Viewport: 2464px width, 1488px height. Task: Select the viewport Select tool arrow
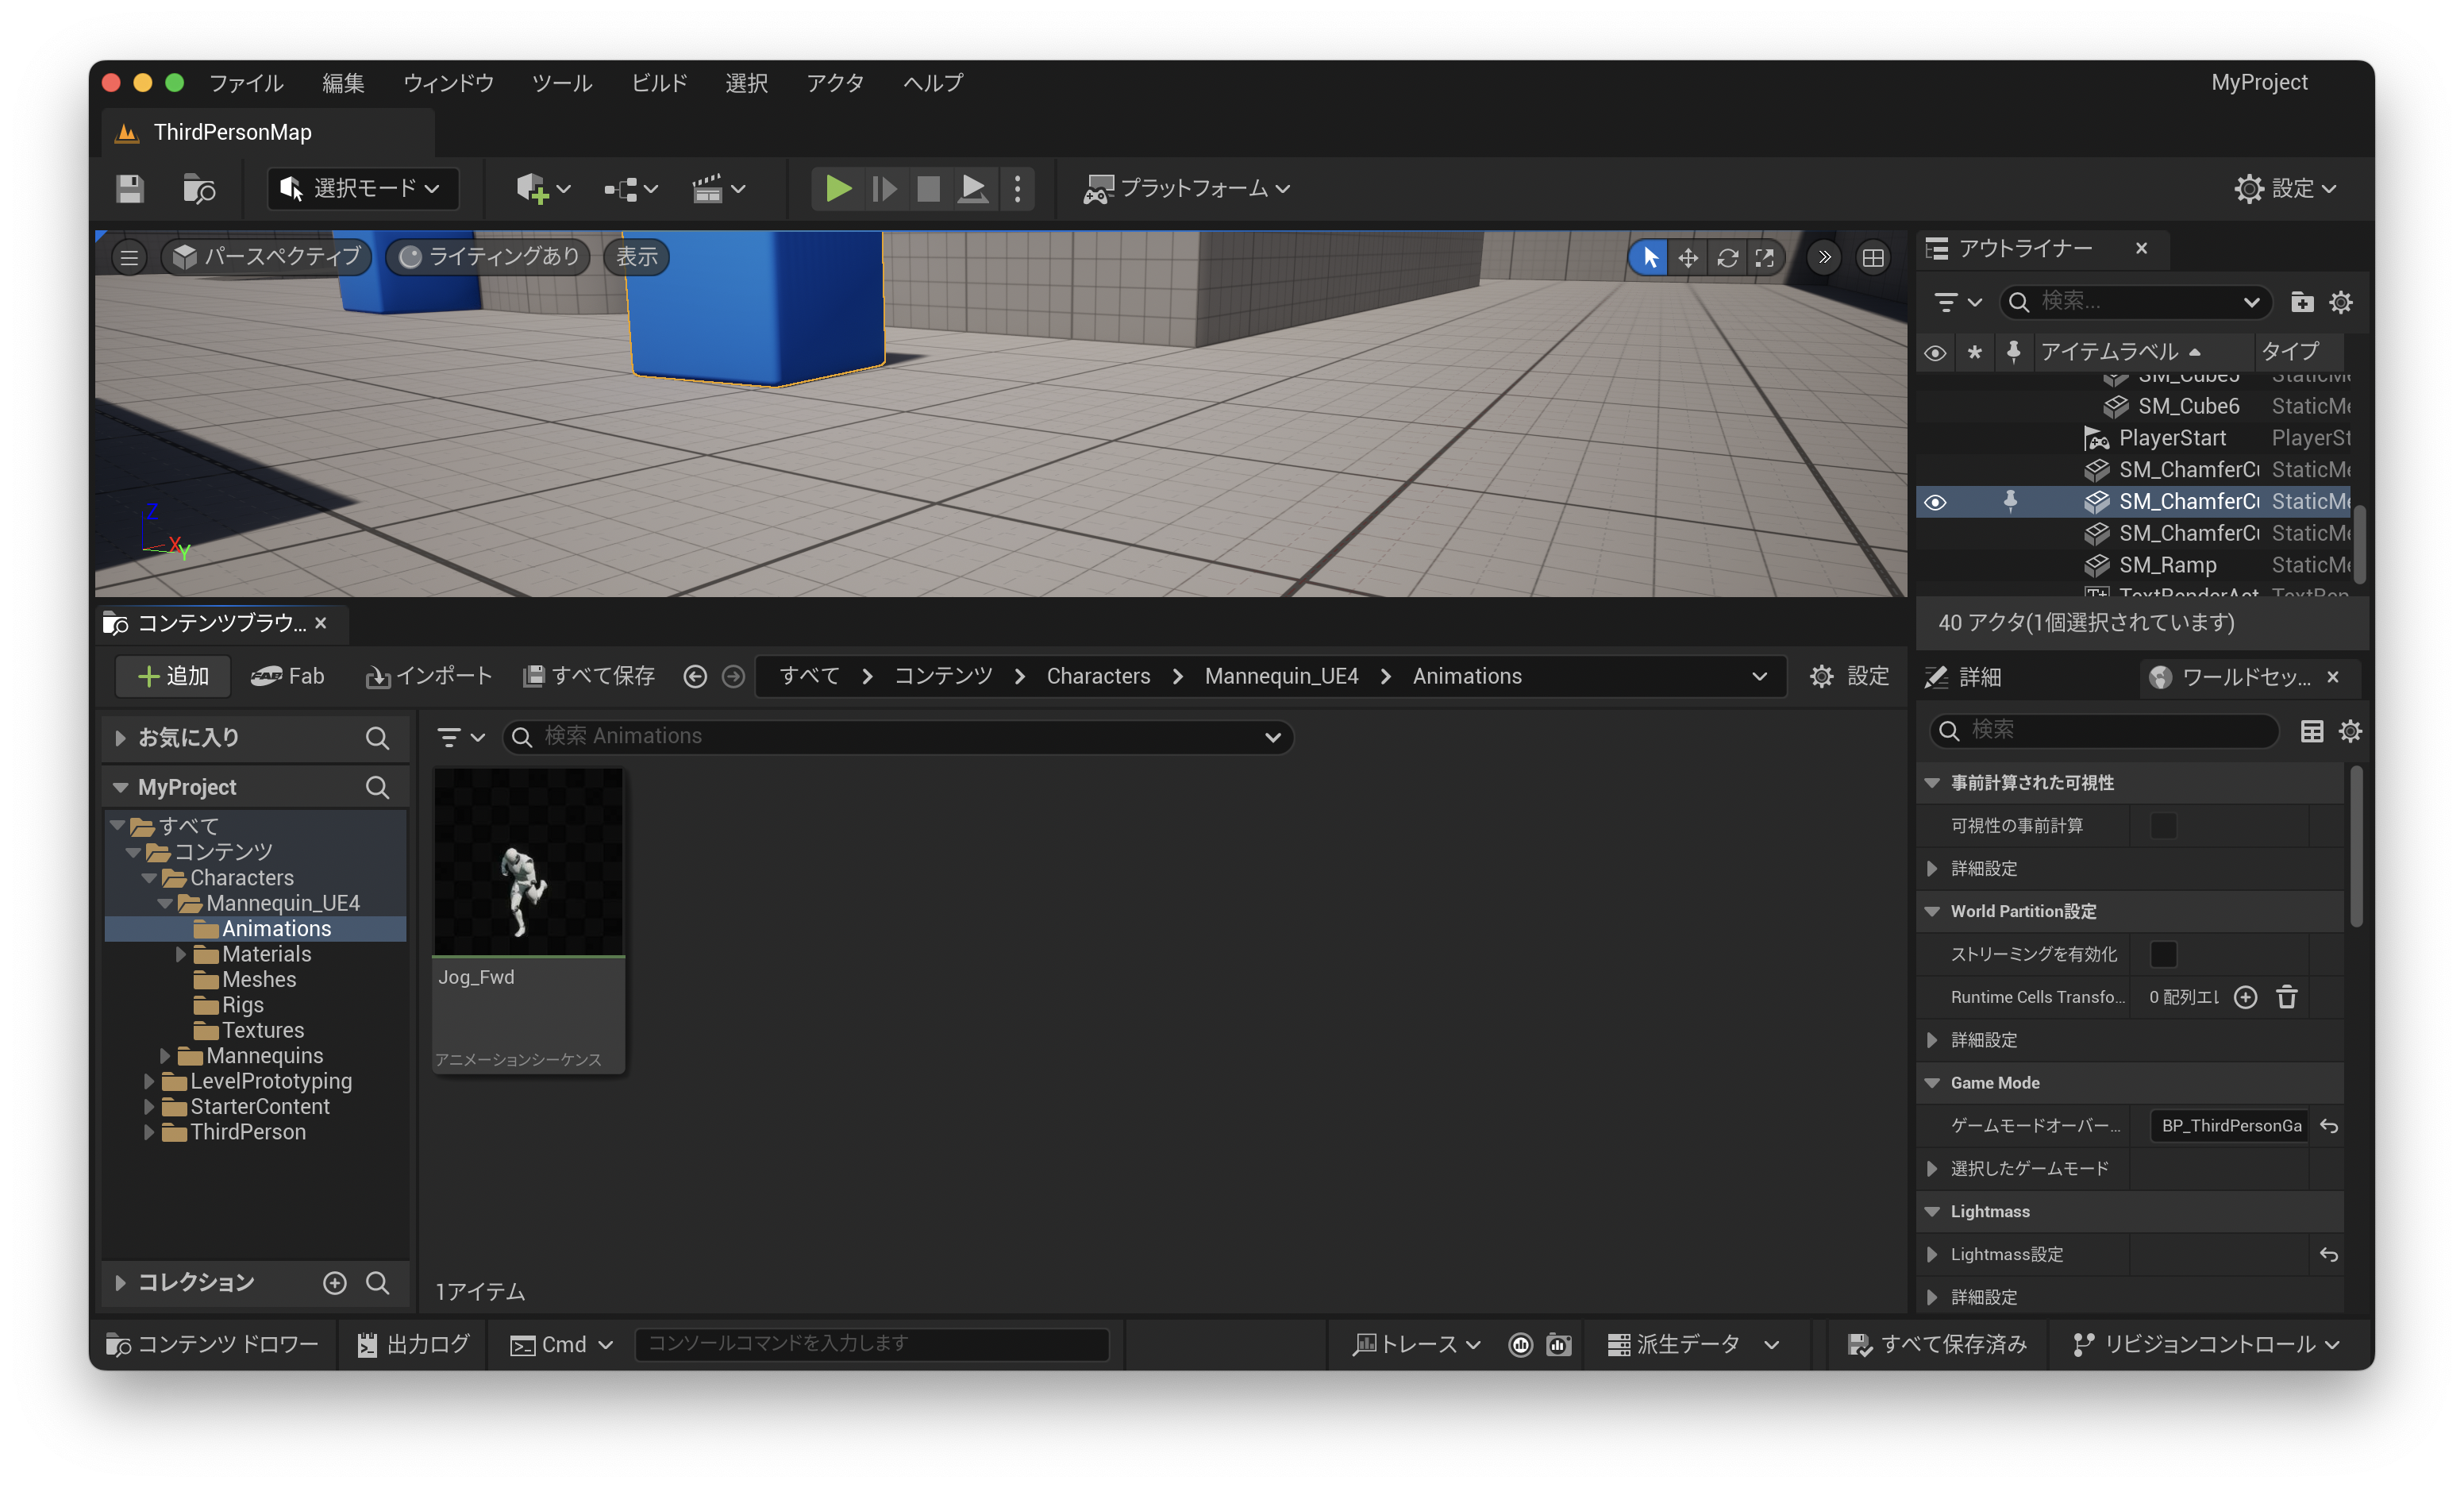1650,258
